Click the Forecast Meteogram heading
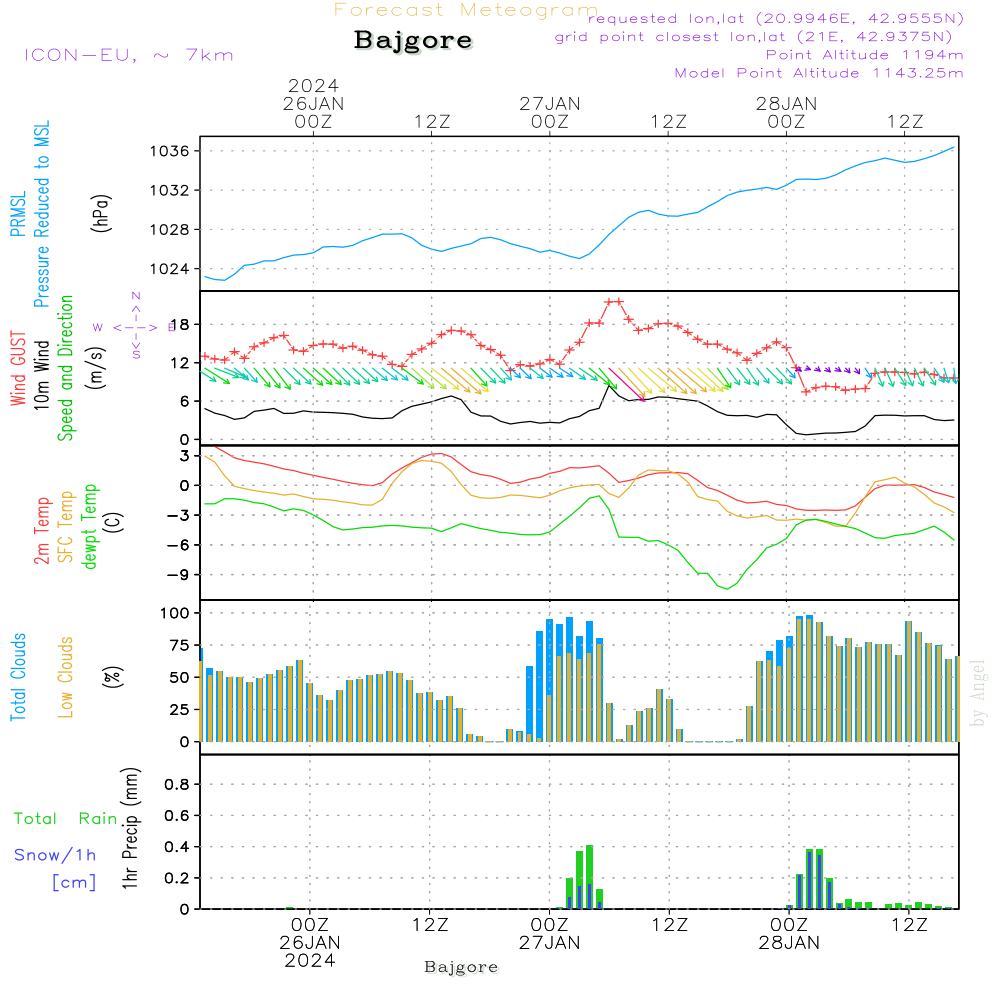 (x=466, y=10)
